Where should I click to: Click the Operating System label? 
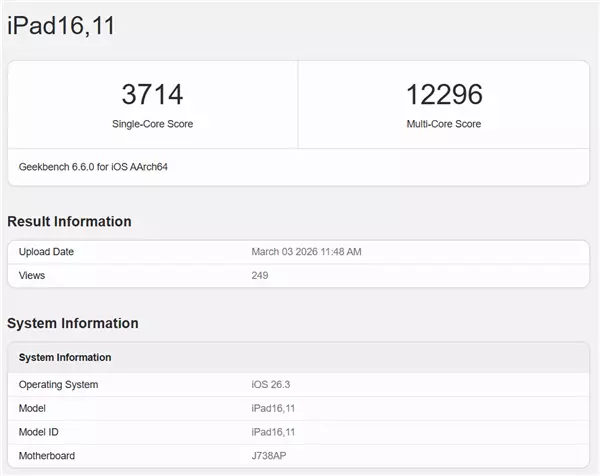point(59,385)
